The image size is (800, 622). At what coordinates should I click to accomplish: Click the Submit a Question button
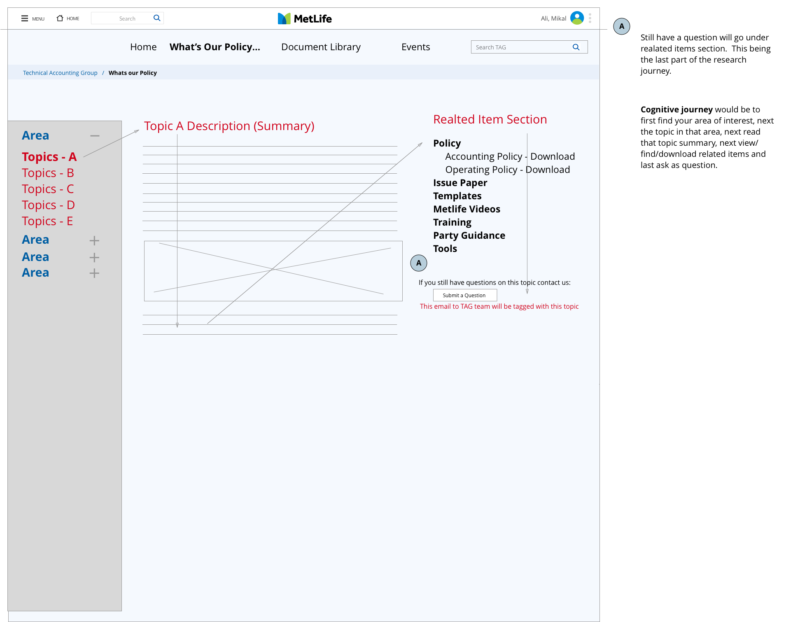click(465, 295)
